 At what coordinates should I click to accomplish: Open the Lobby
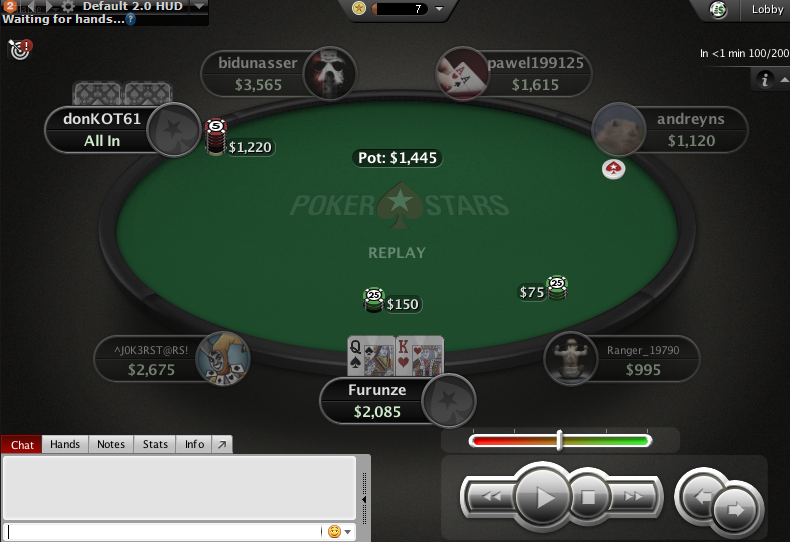[767, 9]
